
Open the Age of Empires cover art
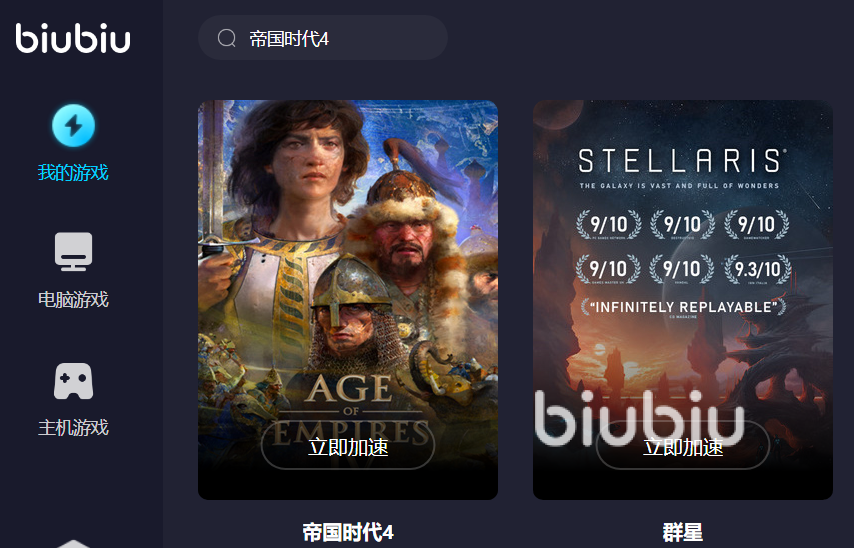(x=348, y=300)
